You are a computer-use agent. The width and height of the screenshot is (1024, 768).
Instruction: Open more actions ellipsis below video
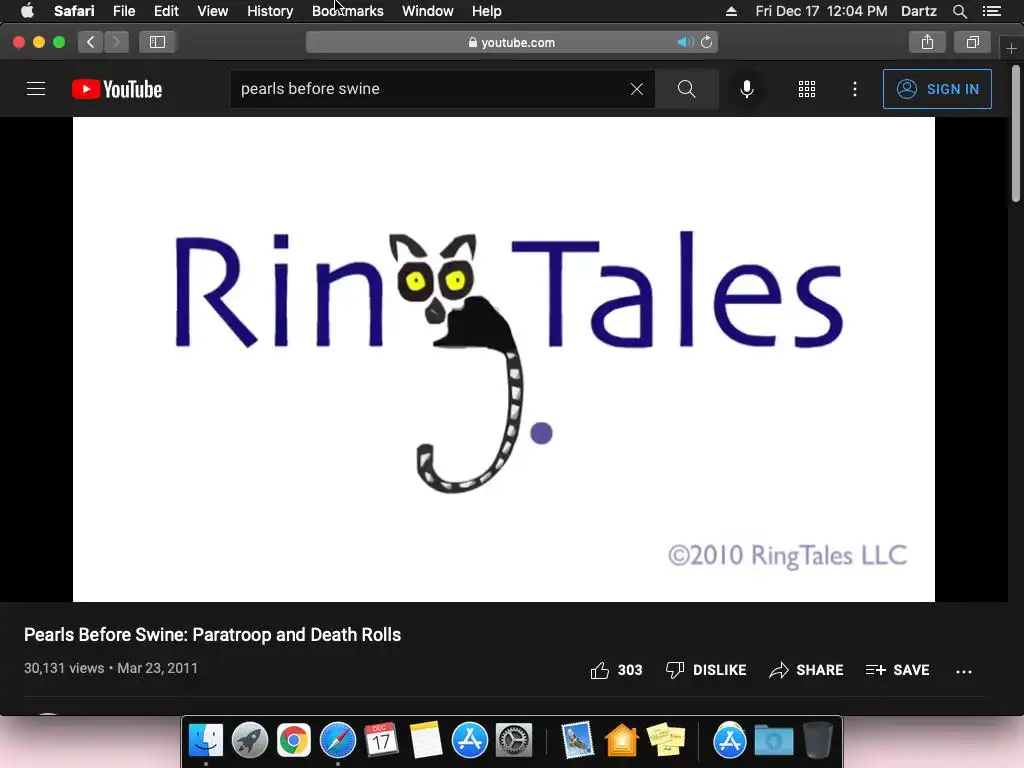(964, 671)
